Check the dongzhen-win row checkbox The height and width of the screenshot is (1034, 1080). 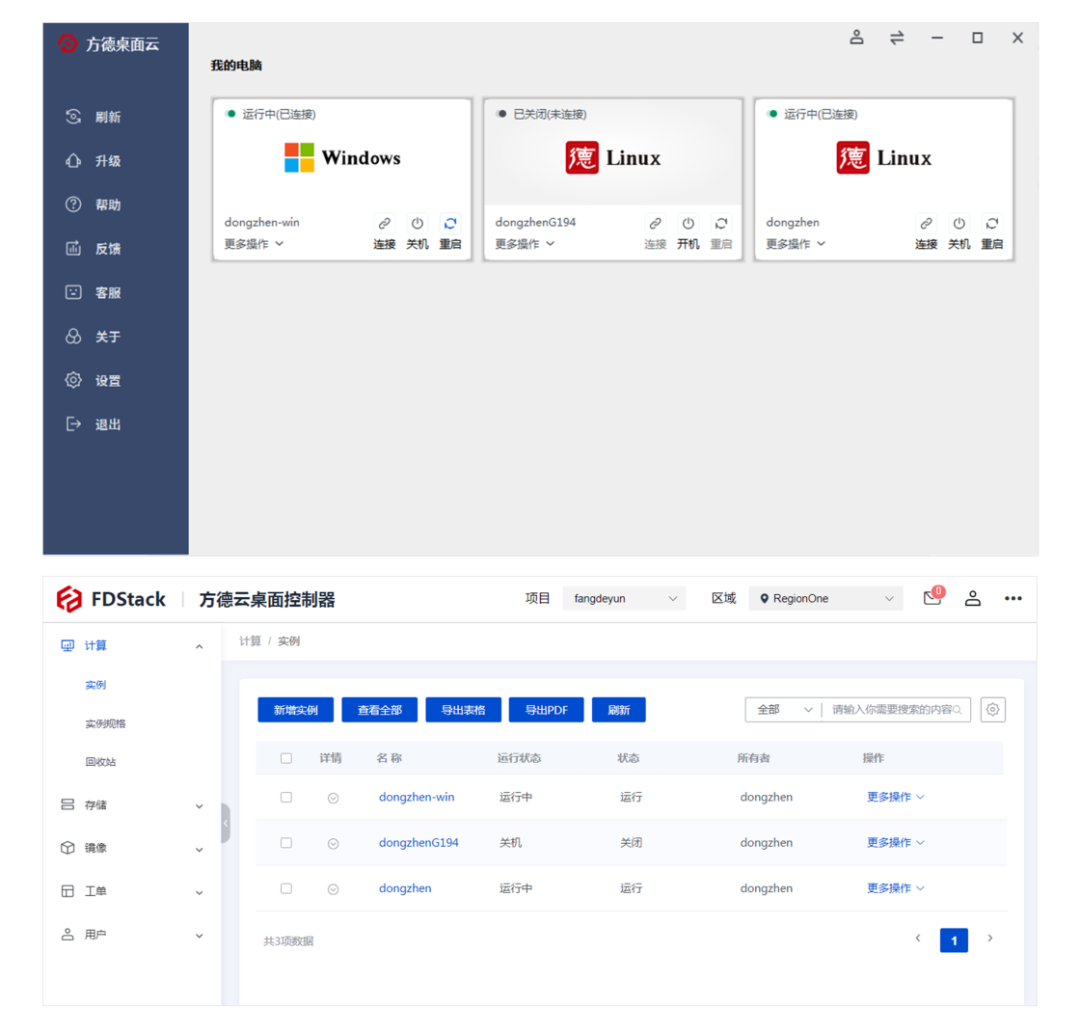pos(286,797)
